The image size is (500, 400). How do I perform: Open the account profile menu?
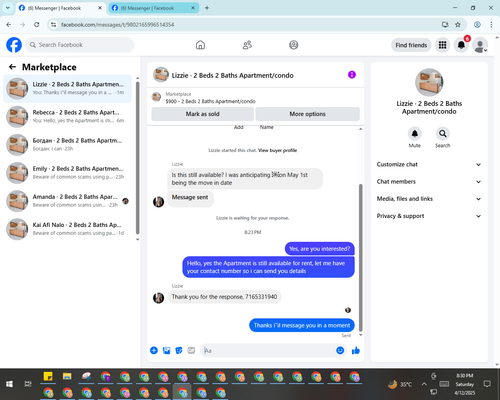point(480,45)
